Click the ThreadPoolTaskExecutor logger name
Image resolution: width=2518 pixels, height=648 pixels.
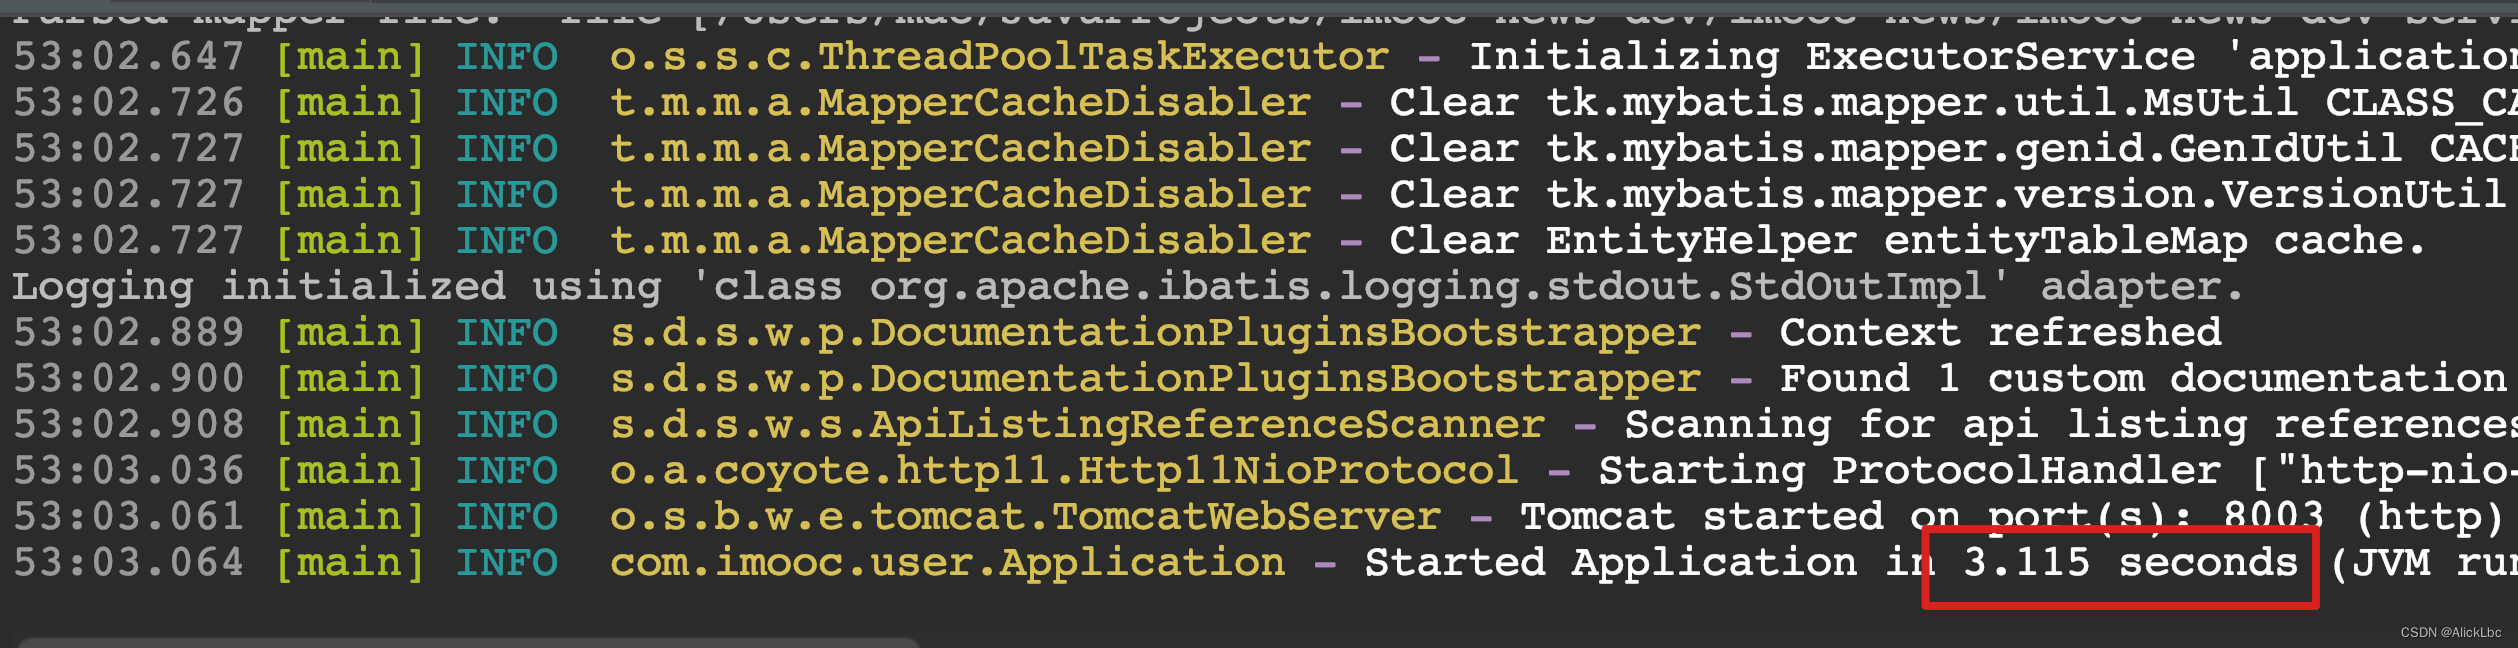point(999,57)
